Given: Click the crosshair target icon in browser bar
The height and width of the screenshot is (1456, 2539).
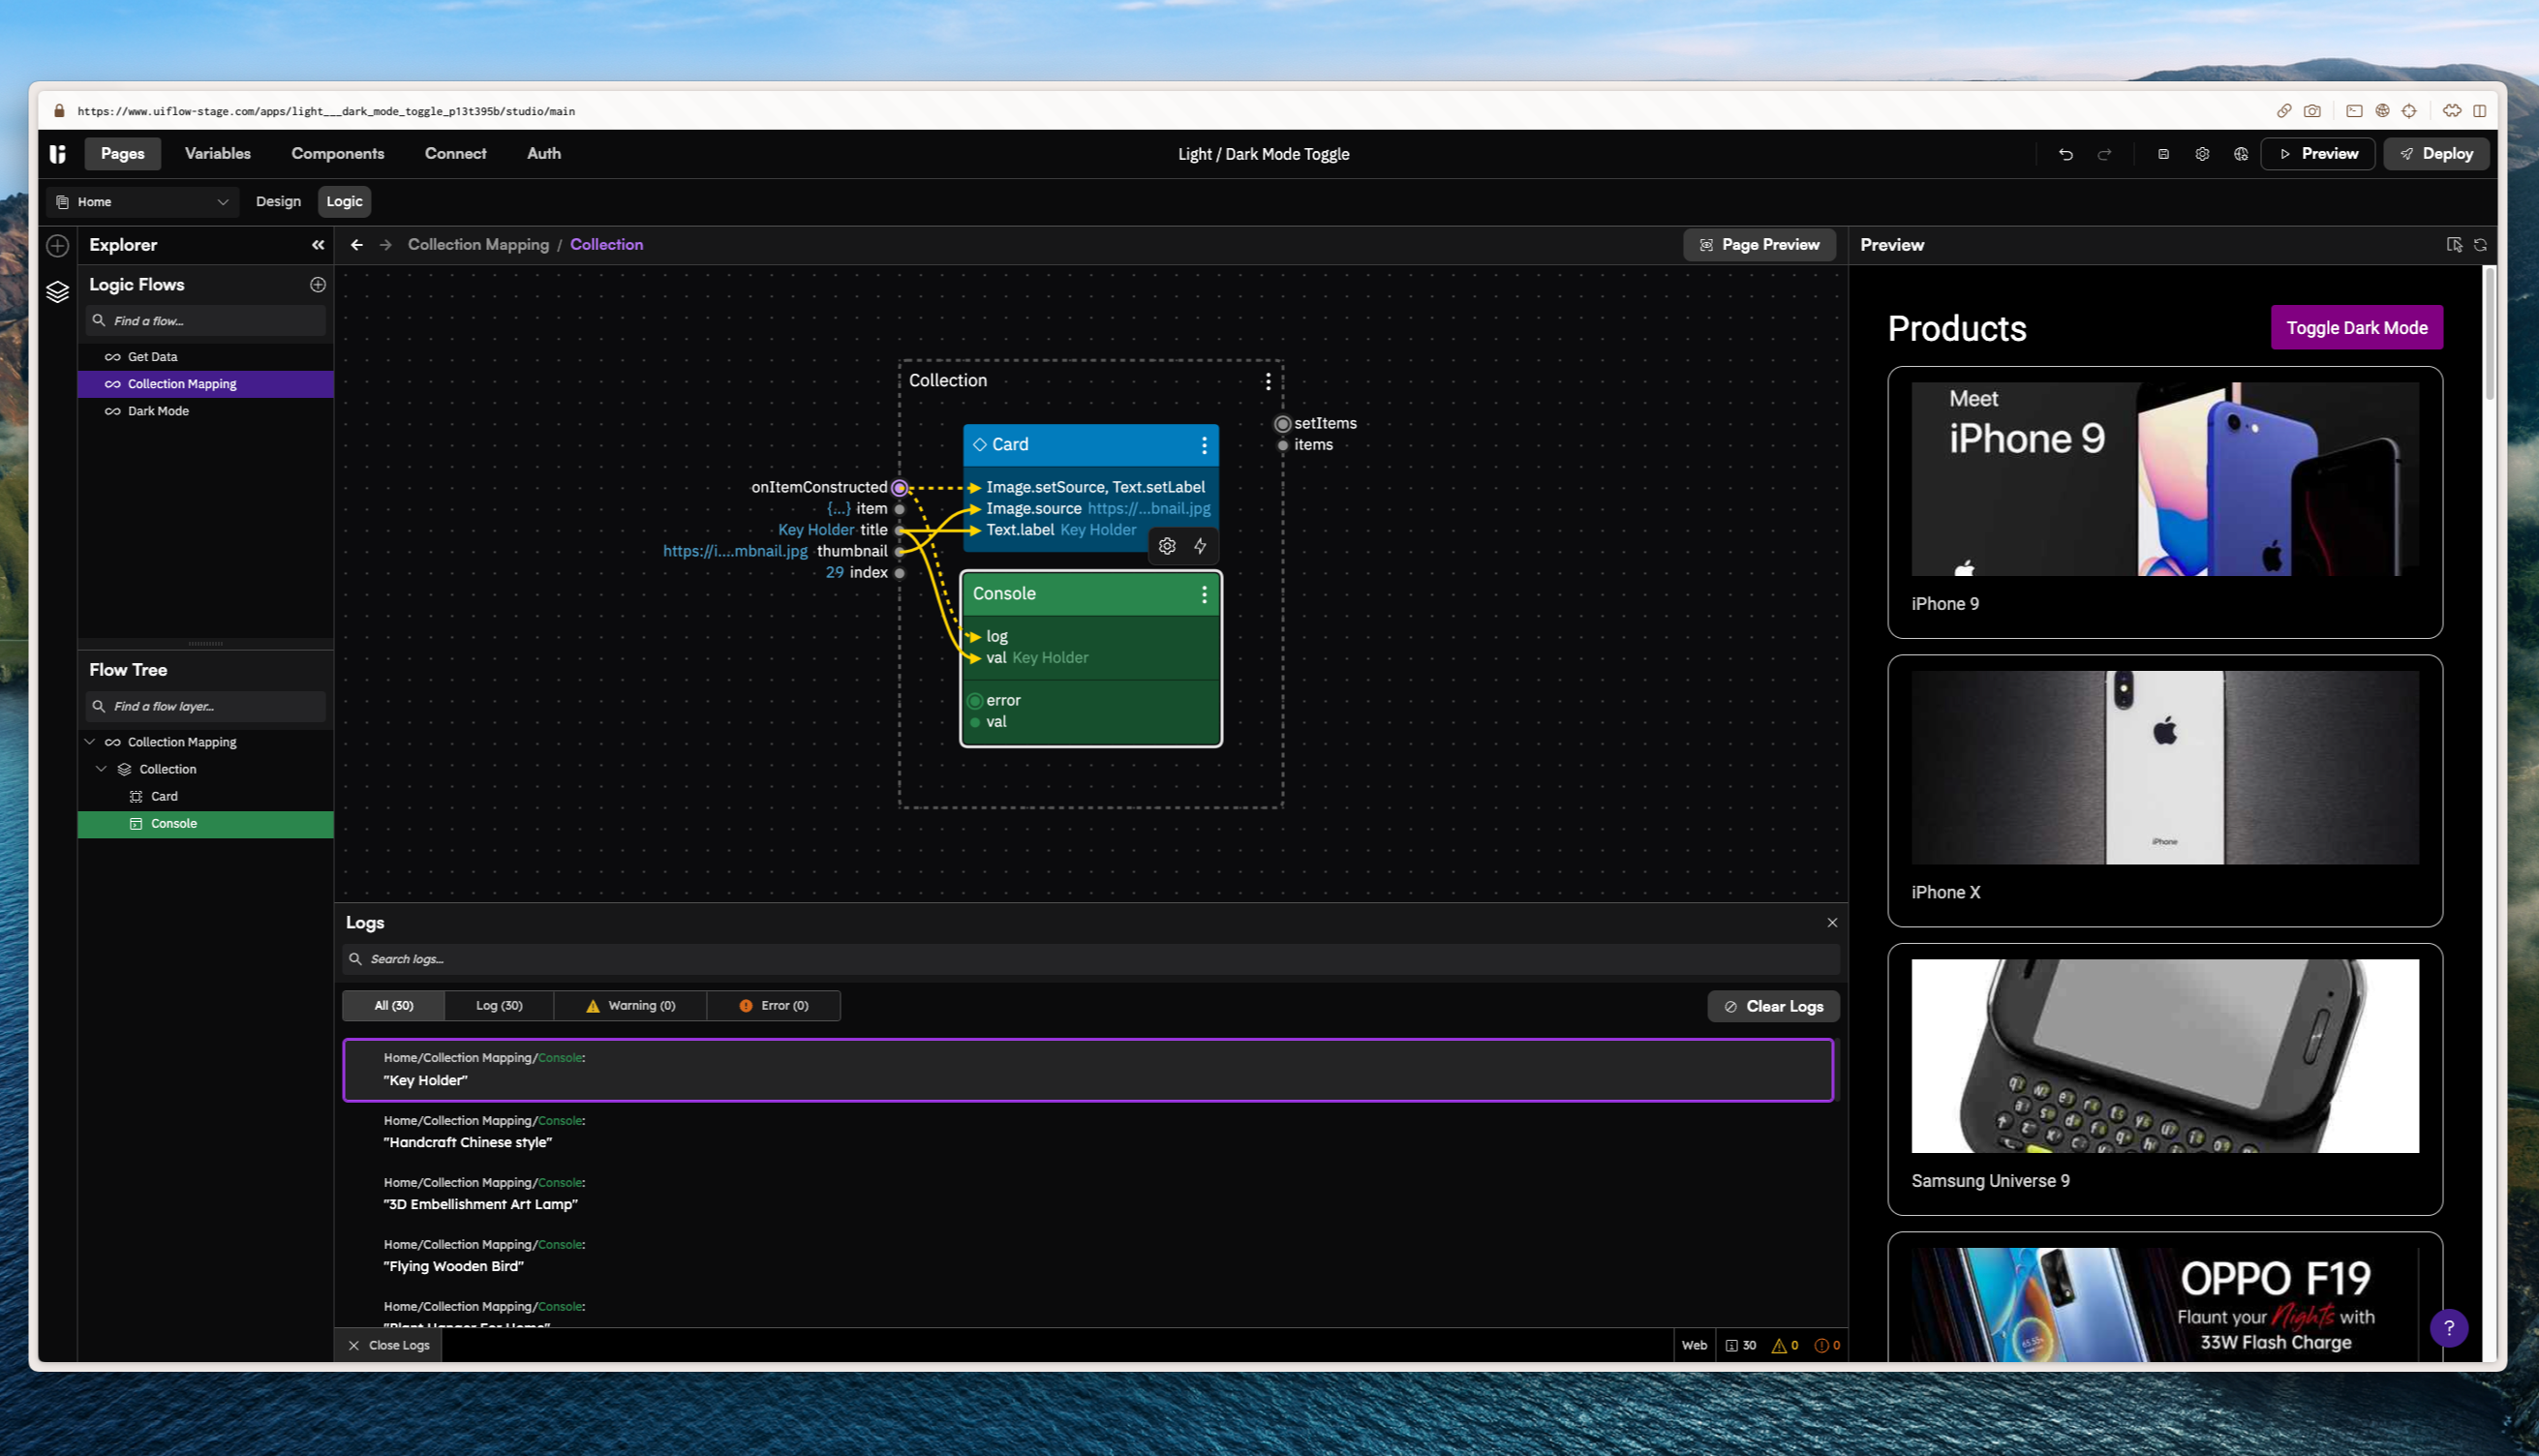Looking at the screenshot, I should pos(2409,111).
